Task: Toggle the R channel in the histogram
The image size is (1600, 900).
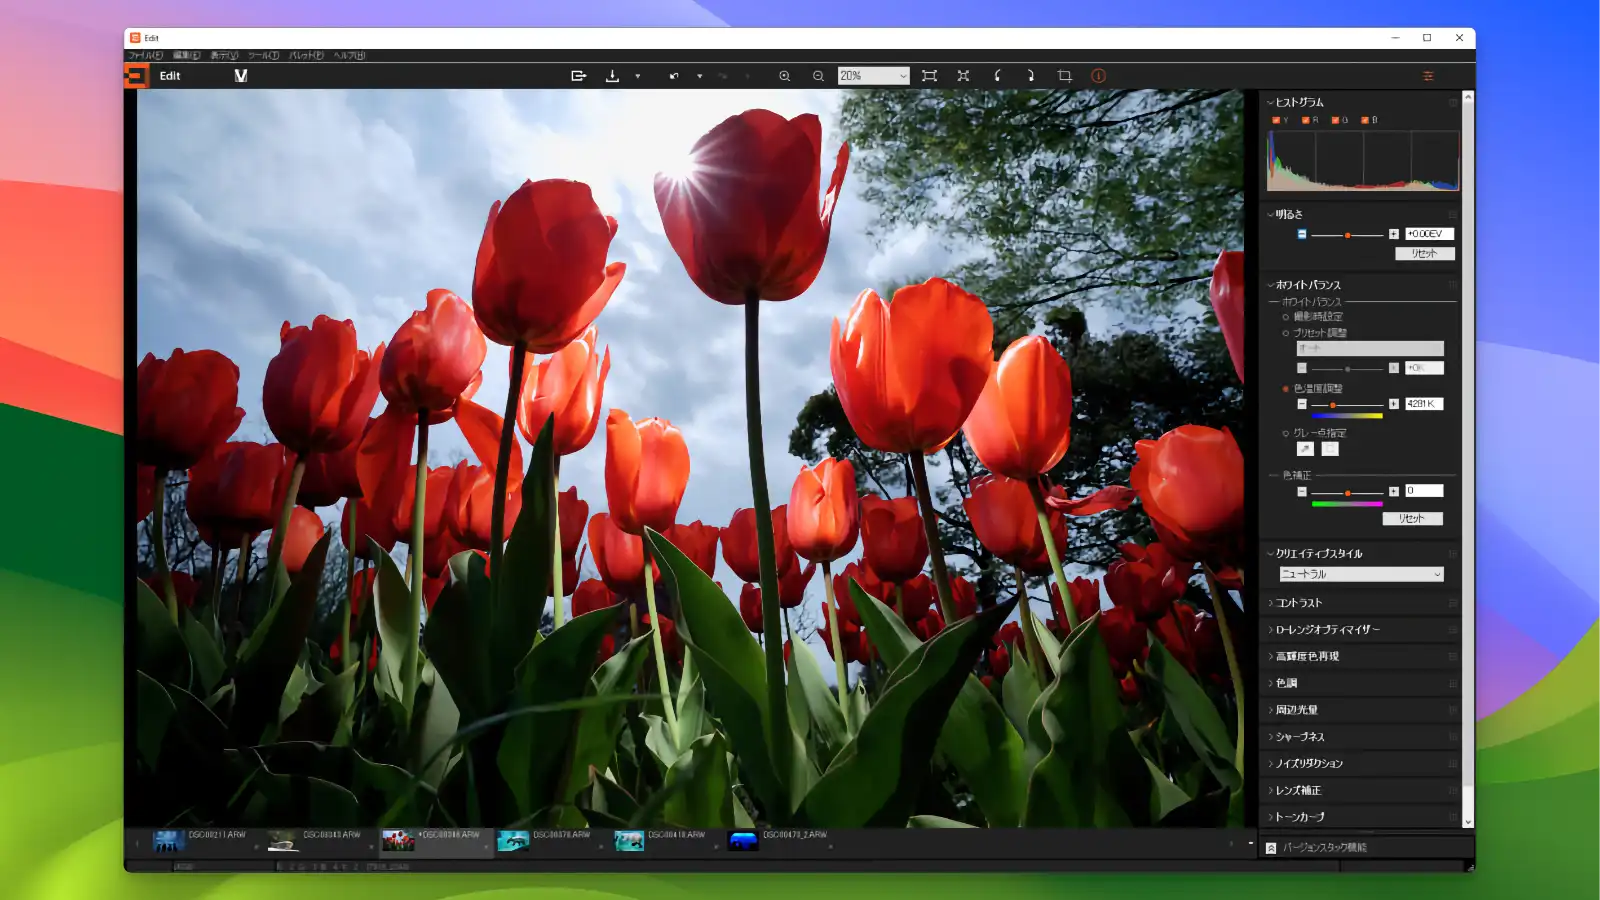Action: coord(1308,119)
